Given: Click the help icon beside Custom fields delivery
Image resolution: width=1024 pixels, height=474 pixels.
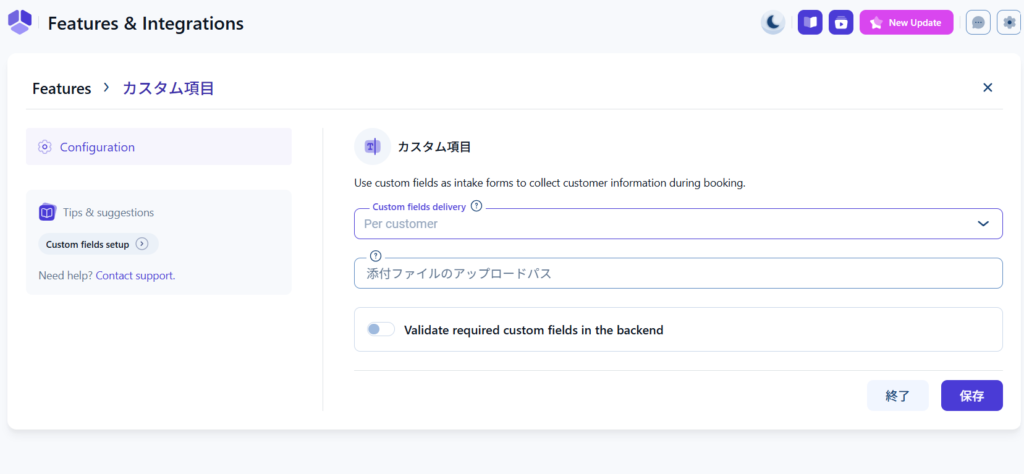Looking at the screenshot, I should click(x=476, y=206).
